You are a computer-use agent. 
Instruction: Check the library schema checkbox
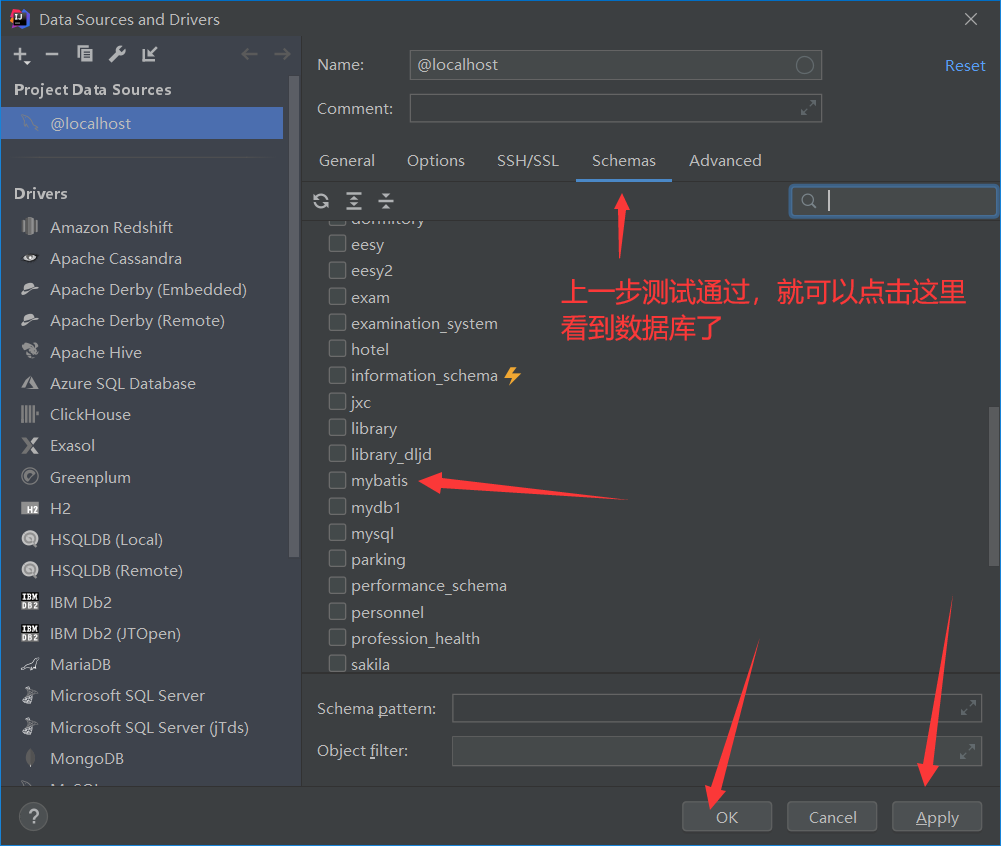point(337,427)
